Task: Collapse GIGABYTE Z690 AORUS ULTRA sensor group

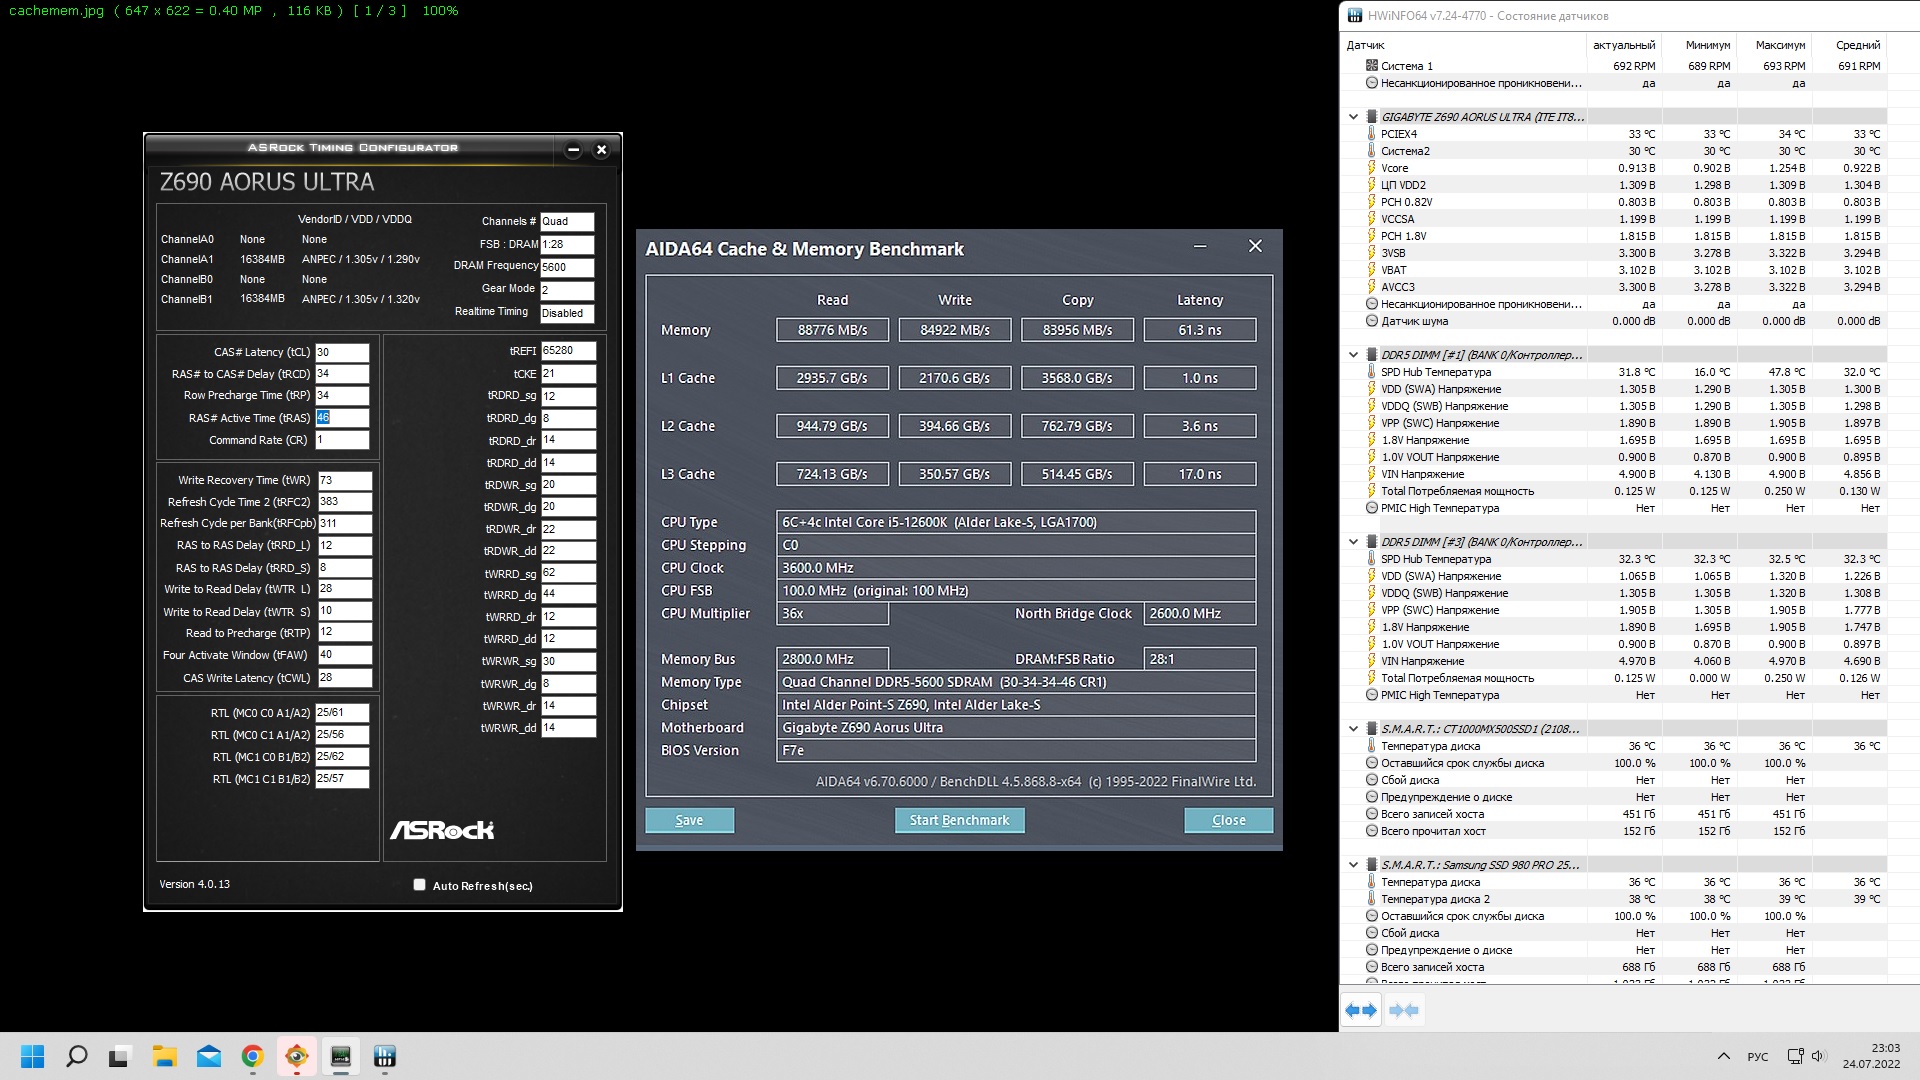Action: tap(1353, 117)
